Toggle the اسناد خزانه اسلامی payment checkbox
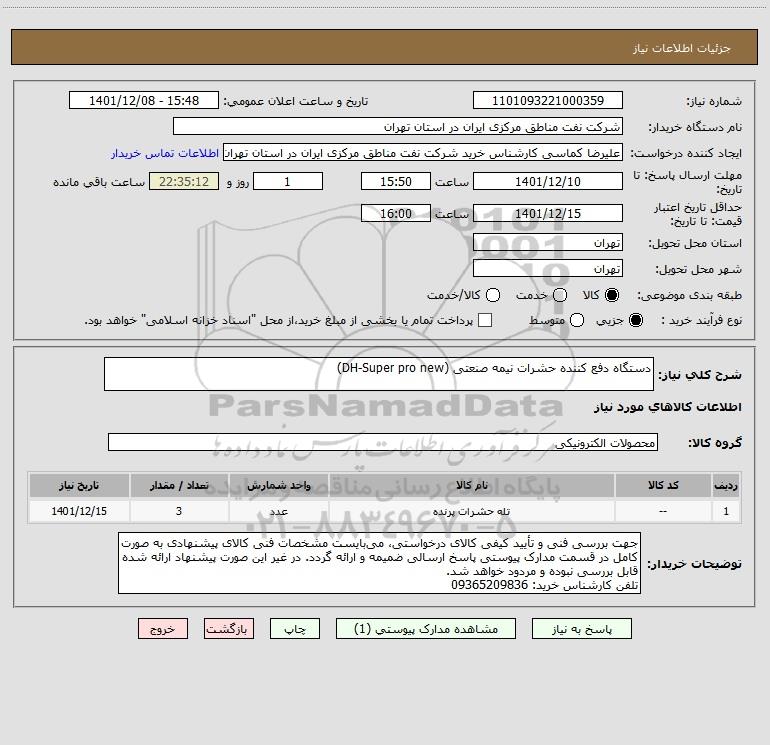Image resolution: width=770 pixels, height=745 pixels. [x=485, y=320]
